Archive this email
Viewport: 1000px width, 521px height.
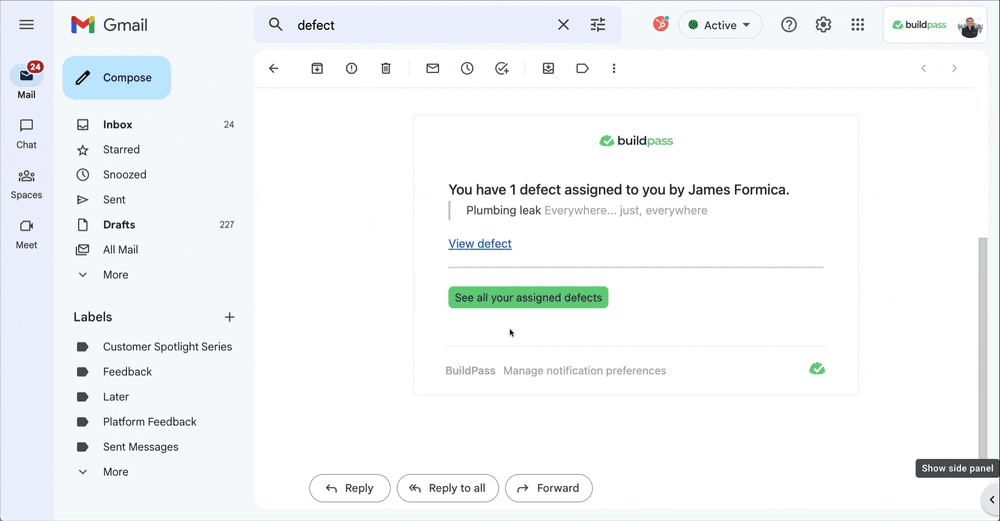click(x=317, y=68)
